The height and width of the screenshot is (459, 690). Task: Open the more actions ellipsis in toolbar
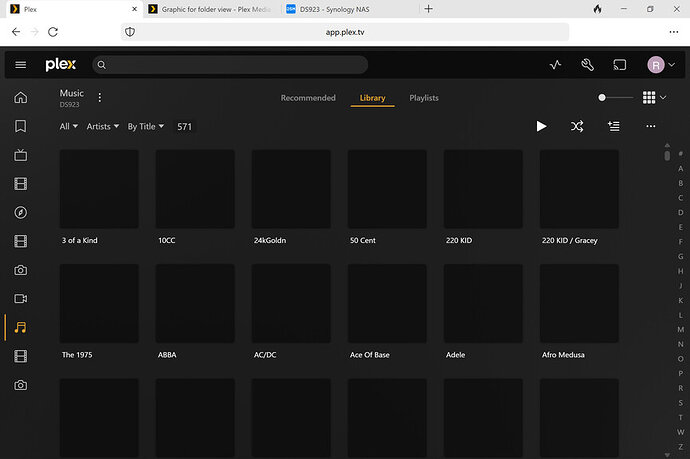[650, 126]
